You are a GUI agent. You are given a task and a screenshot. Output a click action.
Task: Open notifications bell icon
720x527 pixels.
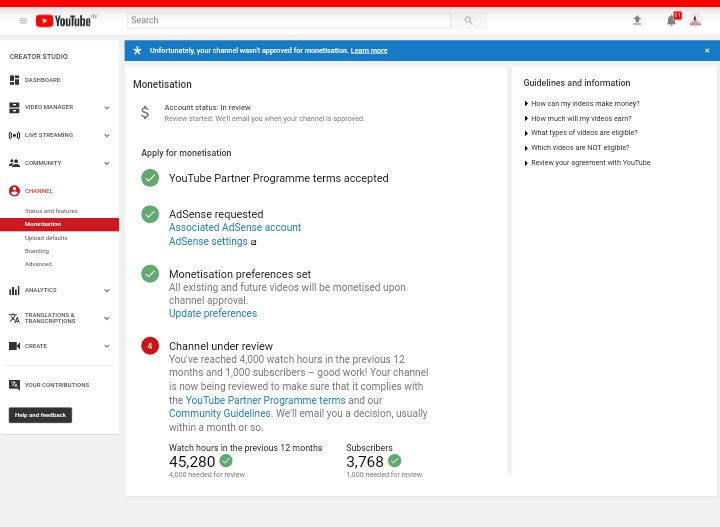672,20
